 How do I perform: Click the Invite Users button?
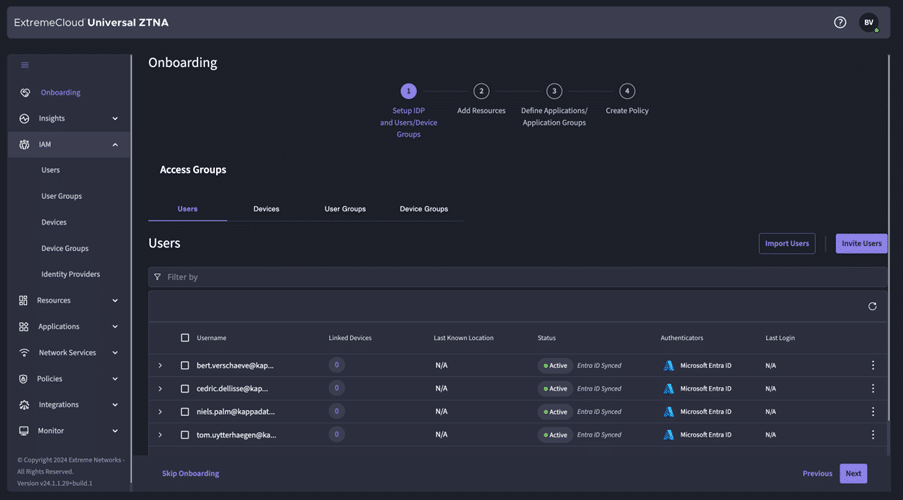tap(861, 243)
